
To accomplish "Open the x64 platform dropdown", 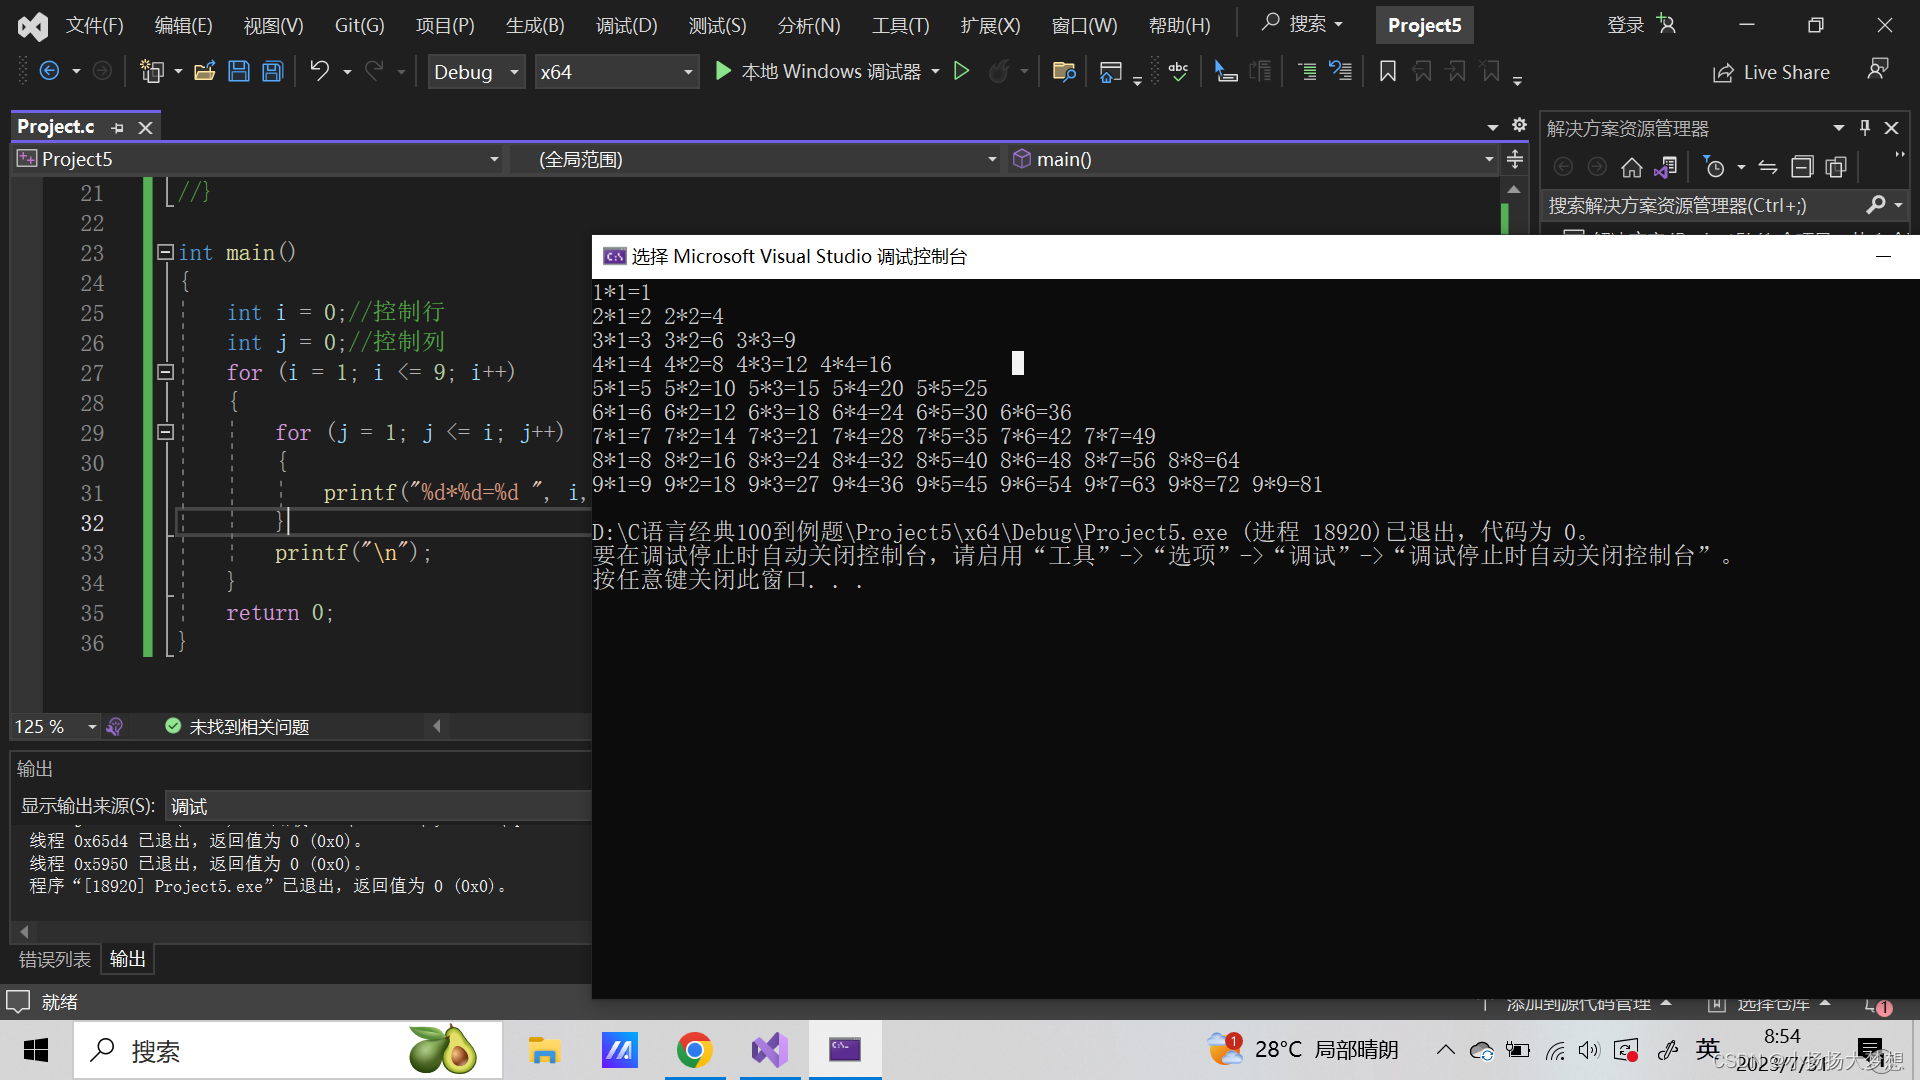I will pyautogui.click(x=687, y=72).
